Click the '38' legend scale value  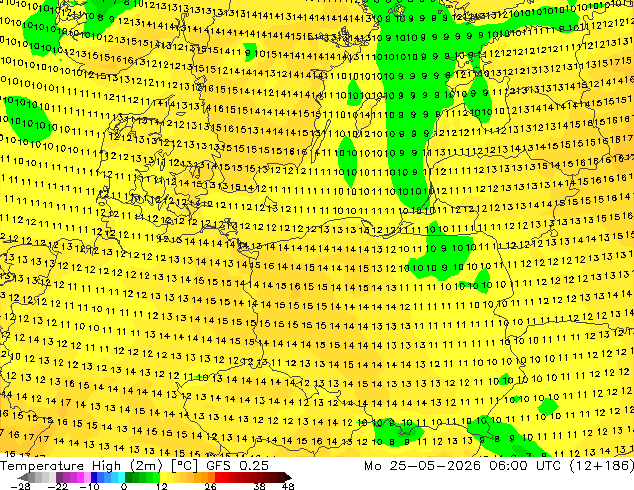click(x=260, y=486)
